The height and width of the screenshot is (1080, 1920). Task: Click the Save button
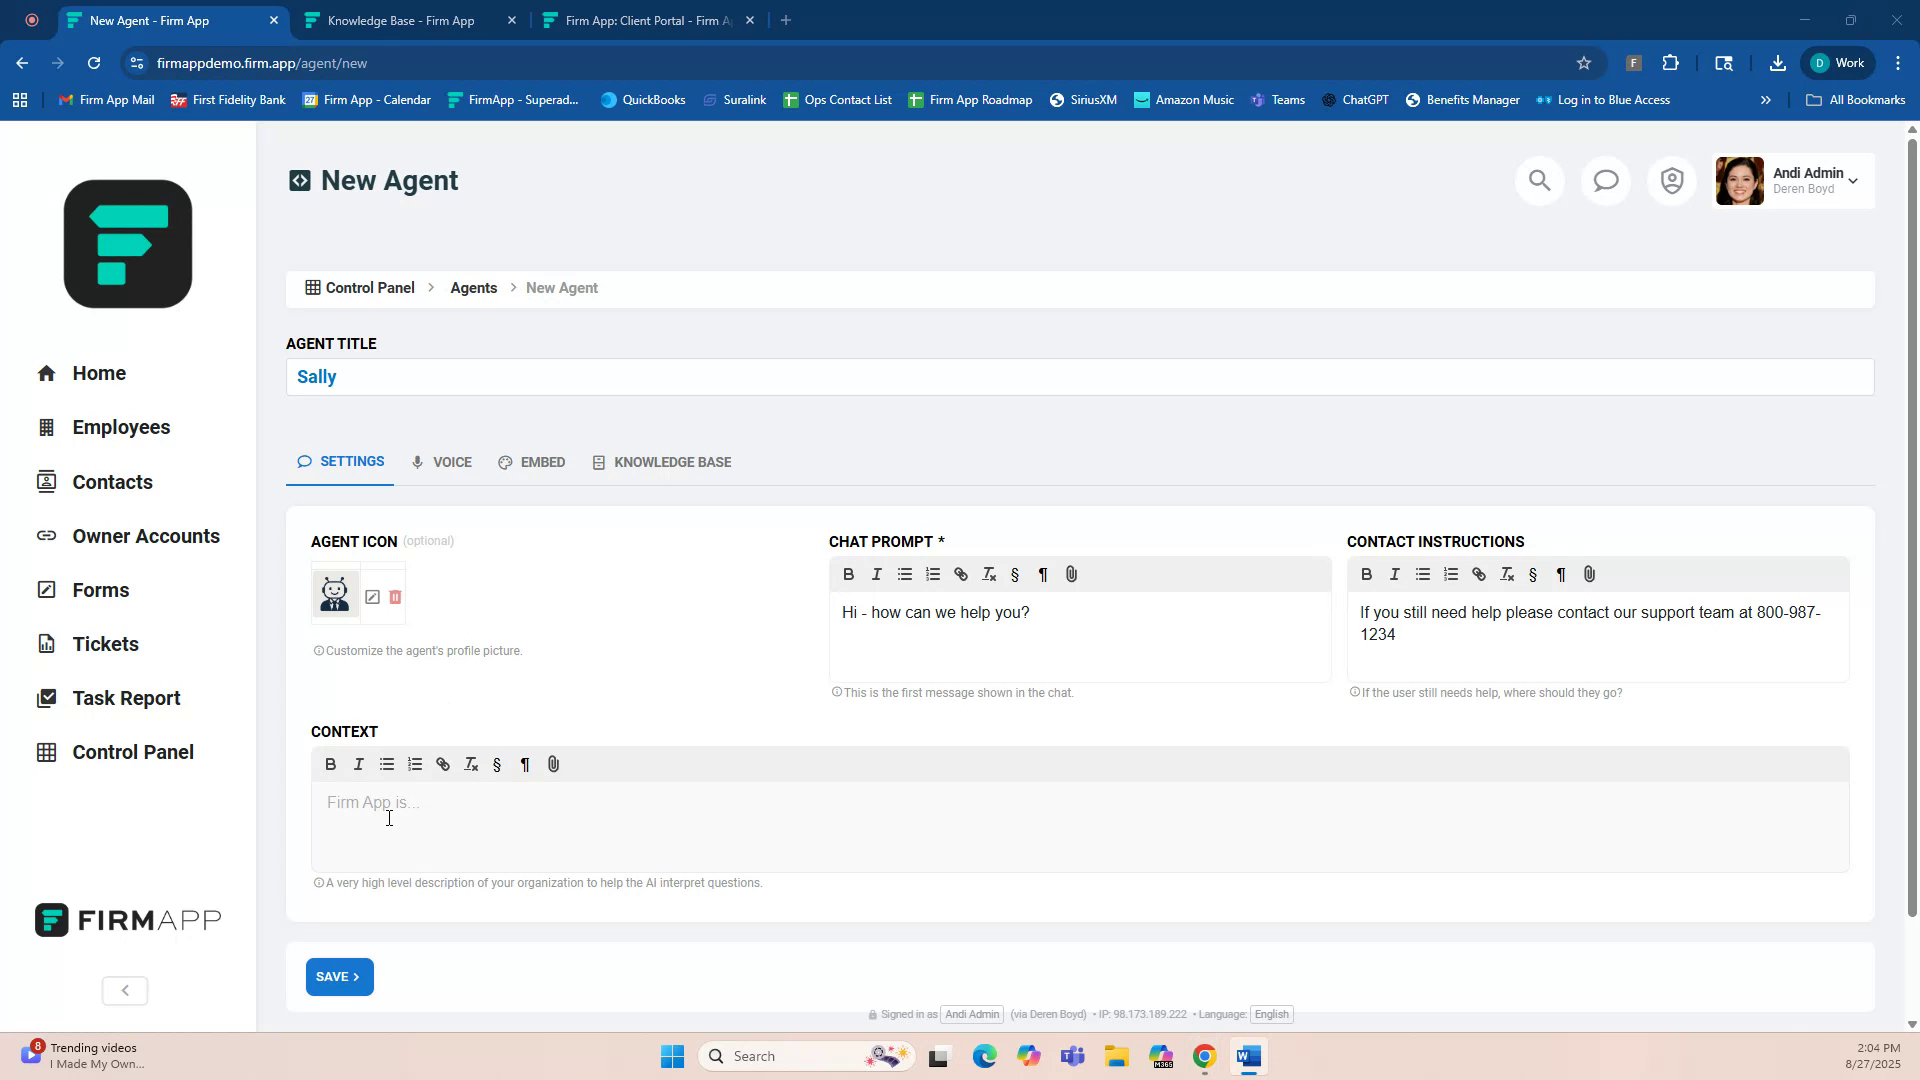pyautogui.click(x=339, y=977)
